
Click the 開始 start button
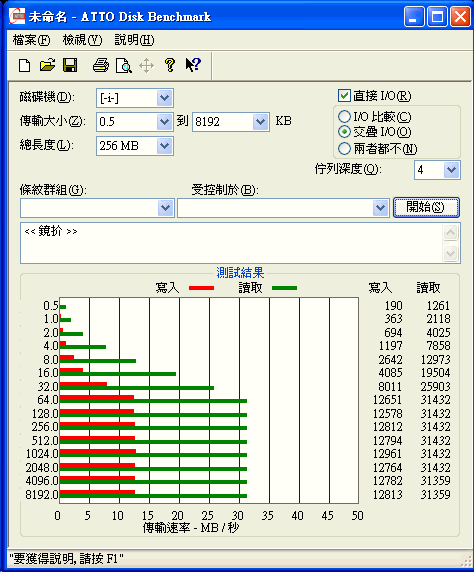coord(426,207)
